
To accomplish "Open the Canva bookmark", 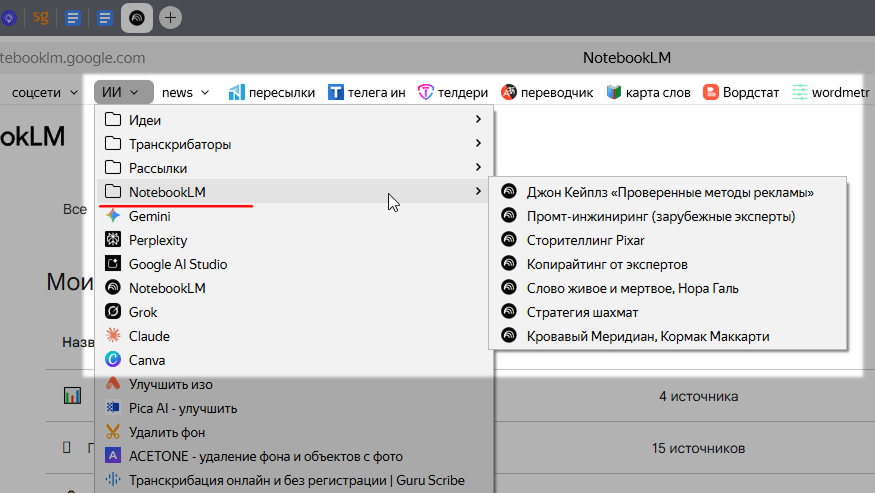I will pos(146,360).
